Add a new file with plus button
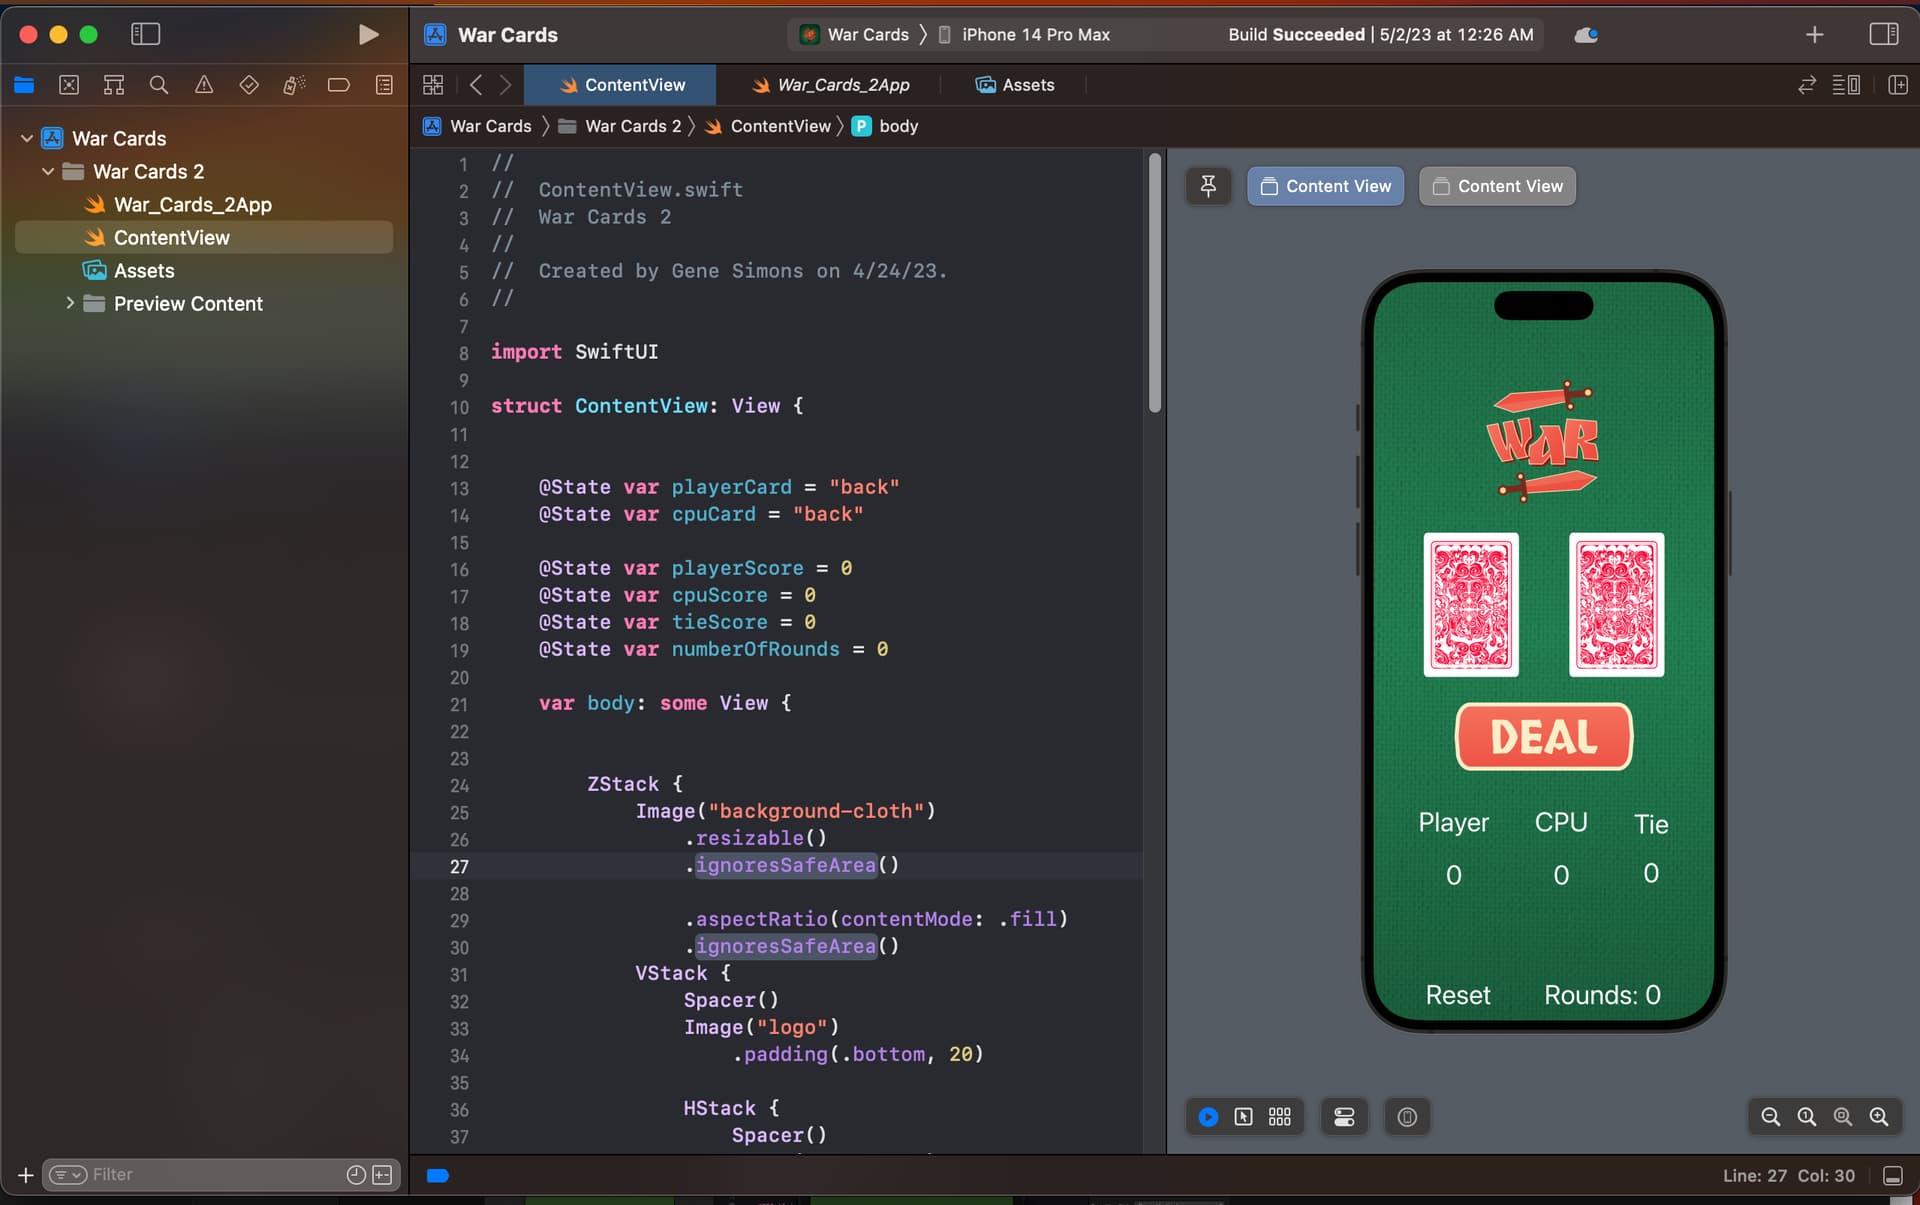 point(26,1175)
